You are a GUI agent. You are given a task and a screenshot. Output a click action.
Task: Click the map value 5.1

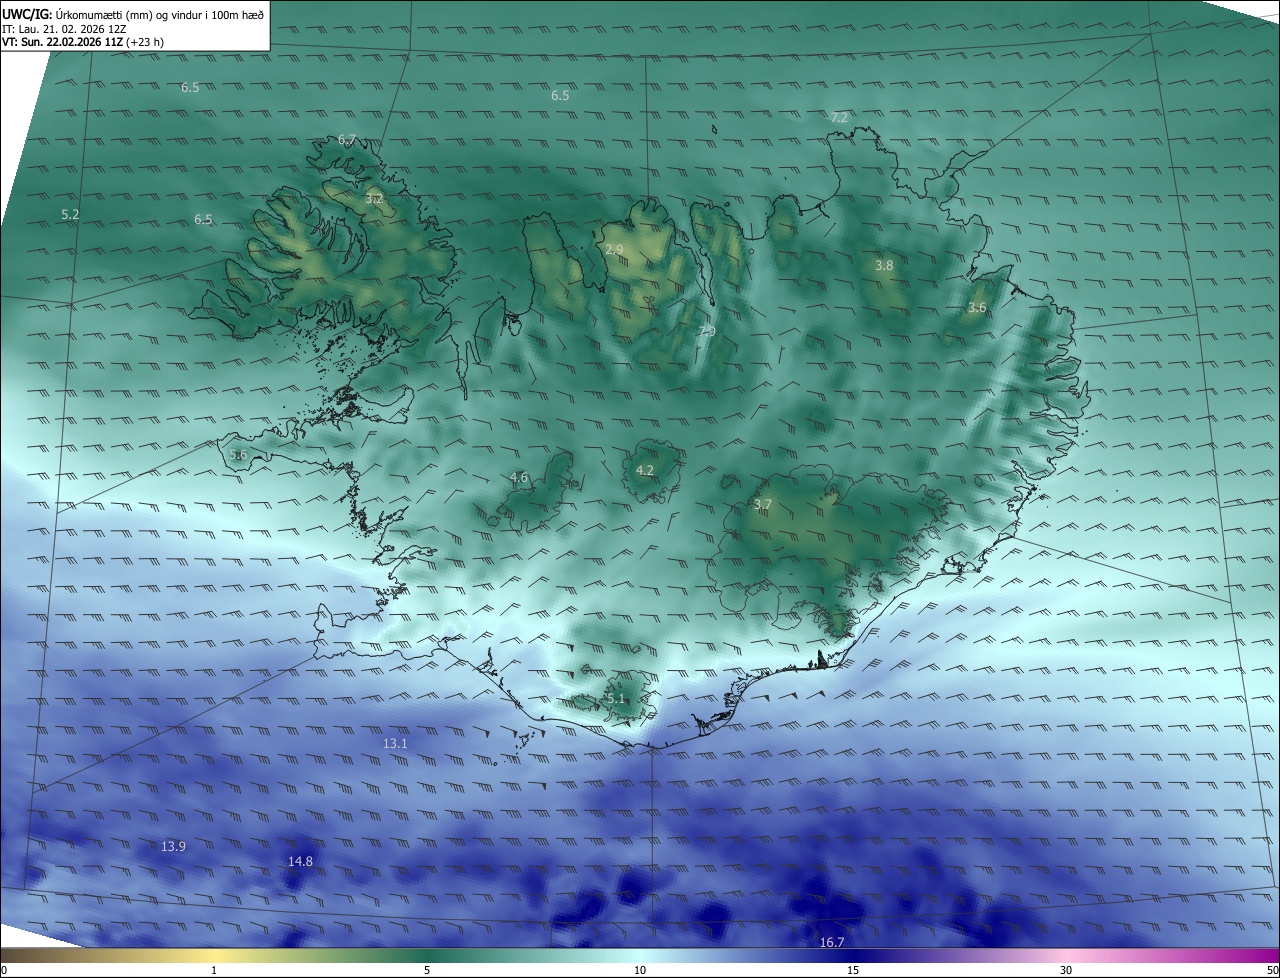point(616,698)
